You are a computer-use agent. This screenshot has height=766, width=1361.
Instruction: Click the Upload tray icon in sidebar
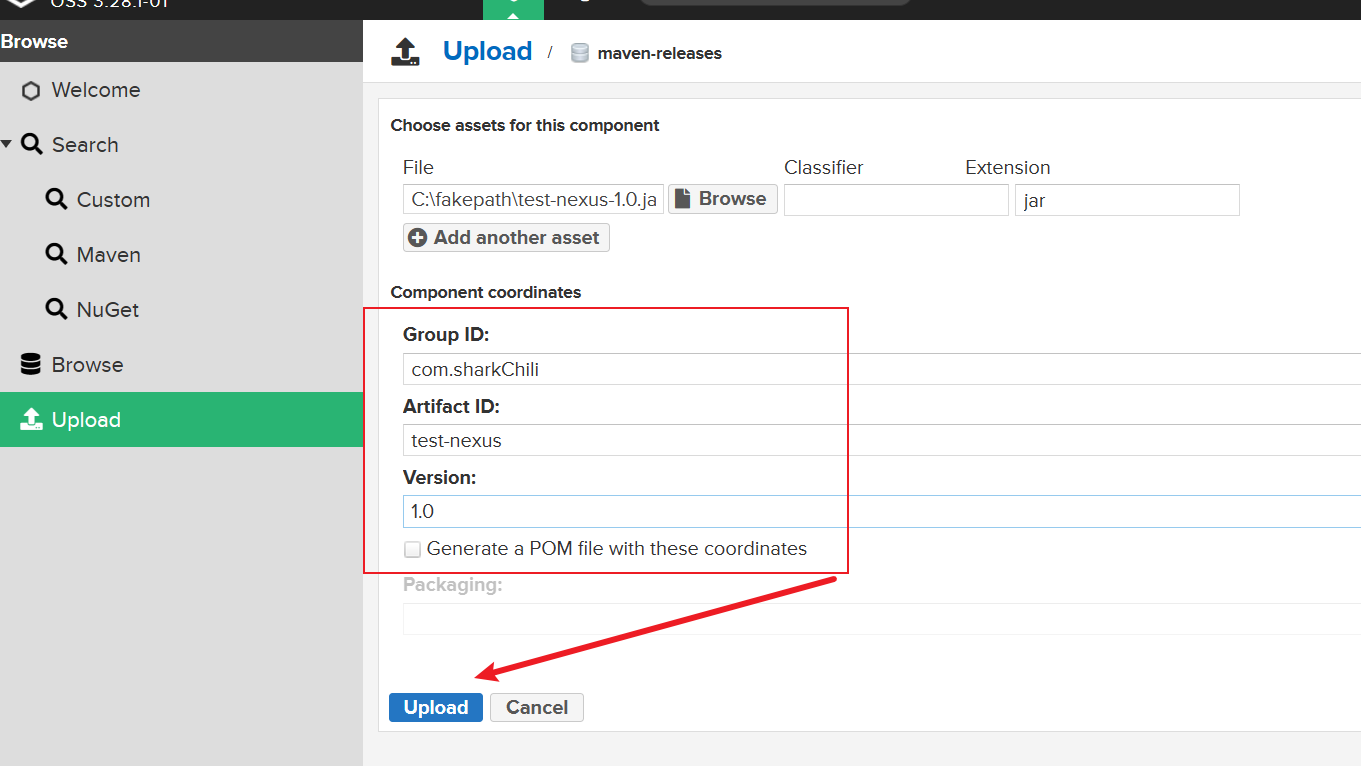click(31, 420)
